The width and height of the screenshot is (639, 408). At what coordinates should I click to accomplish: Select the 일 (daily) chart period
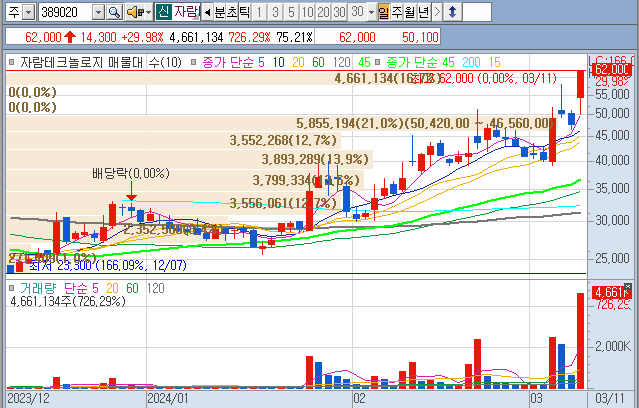click(x=383, y=12)
